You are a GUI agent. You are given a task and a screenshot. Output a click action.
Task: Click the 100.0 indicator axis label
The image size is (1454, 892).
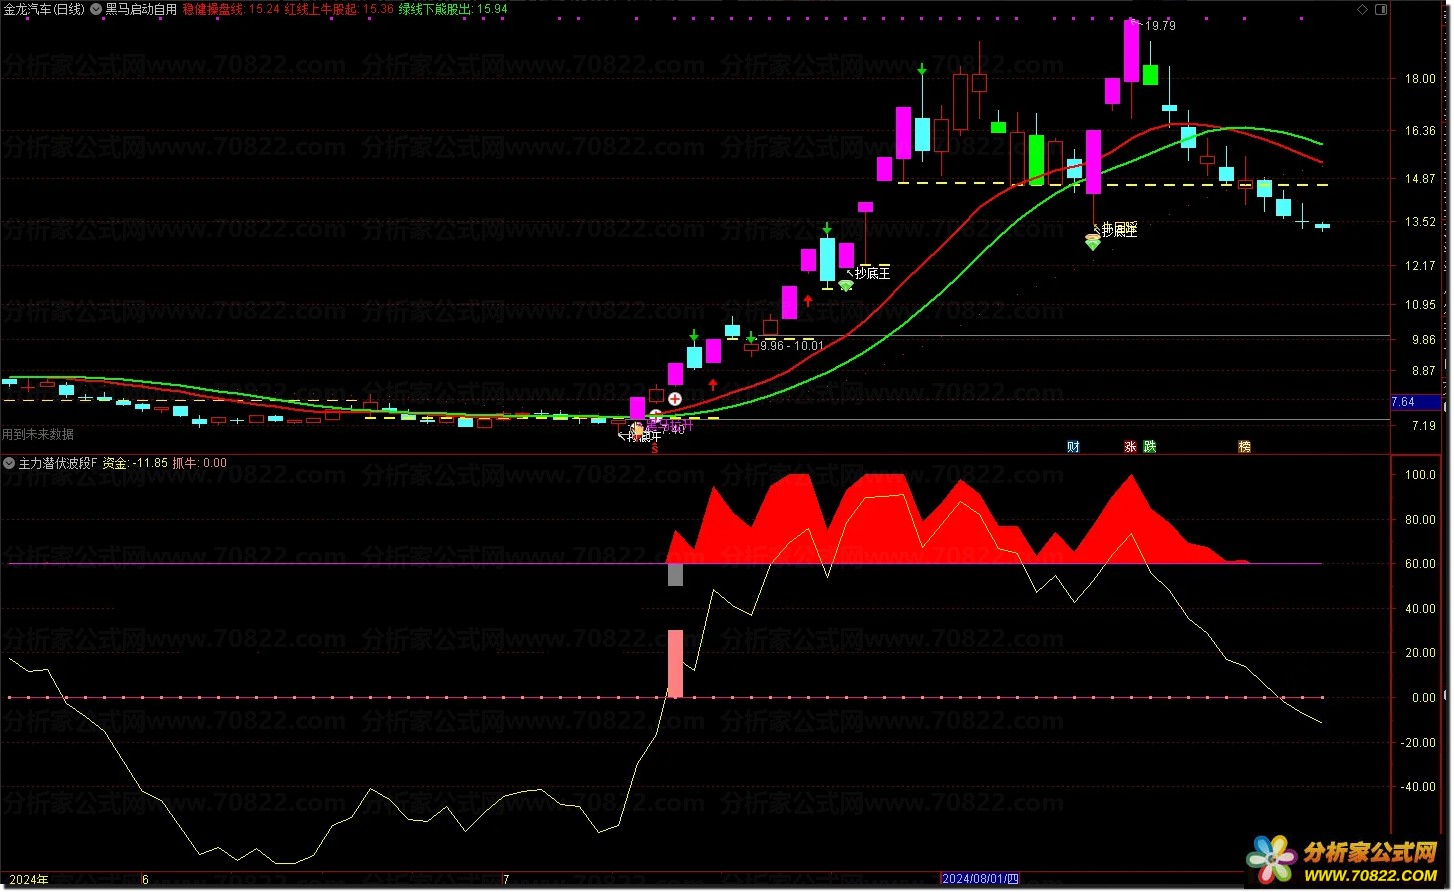(x=1420, y=475)
